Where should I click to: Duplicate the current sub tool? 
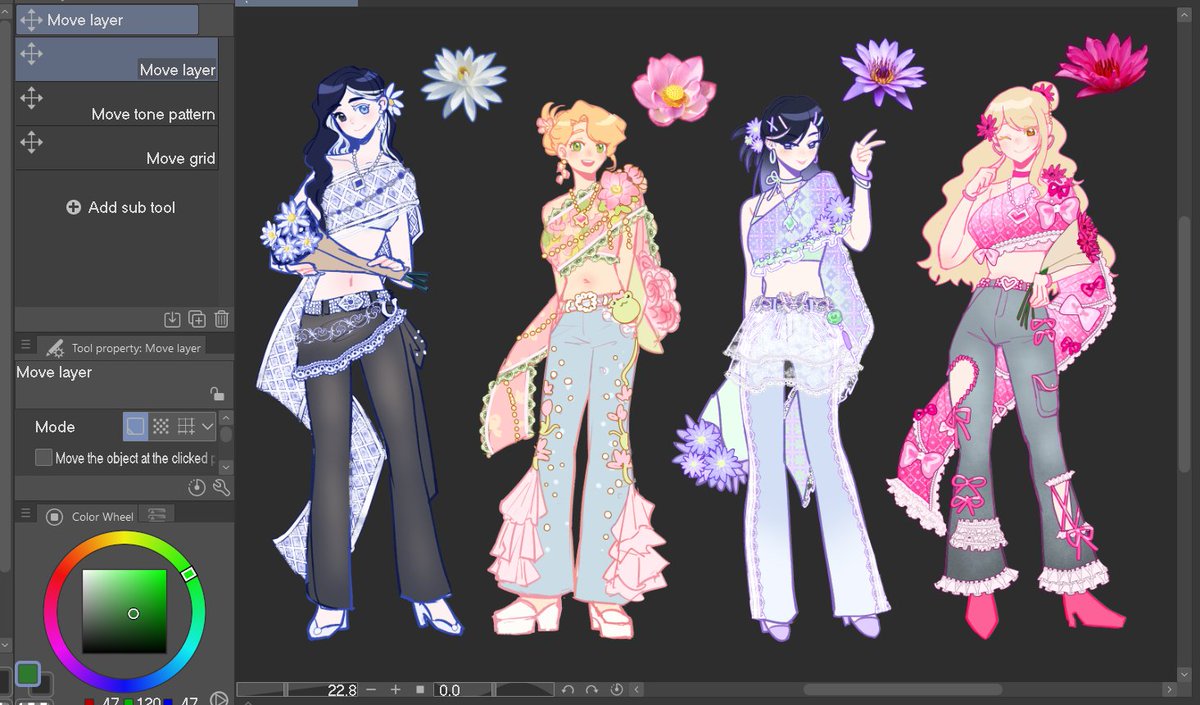(x=197, y=319)
